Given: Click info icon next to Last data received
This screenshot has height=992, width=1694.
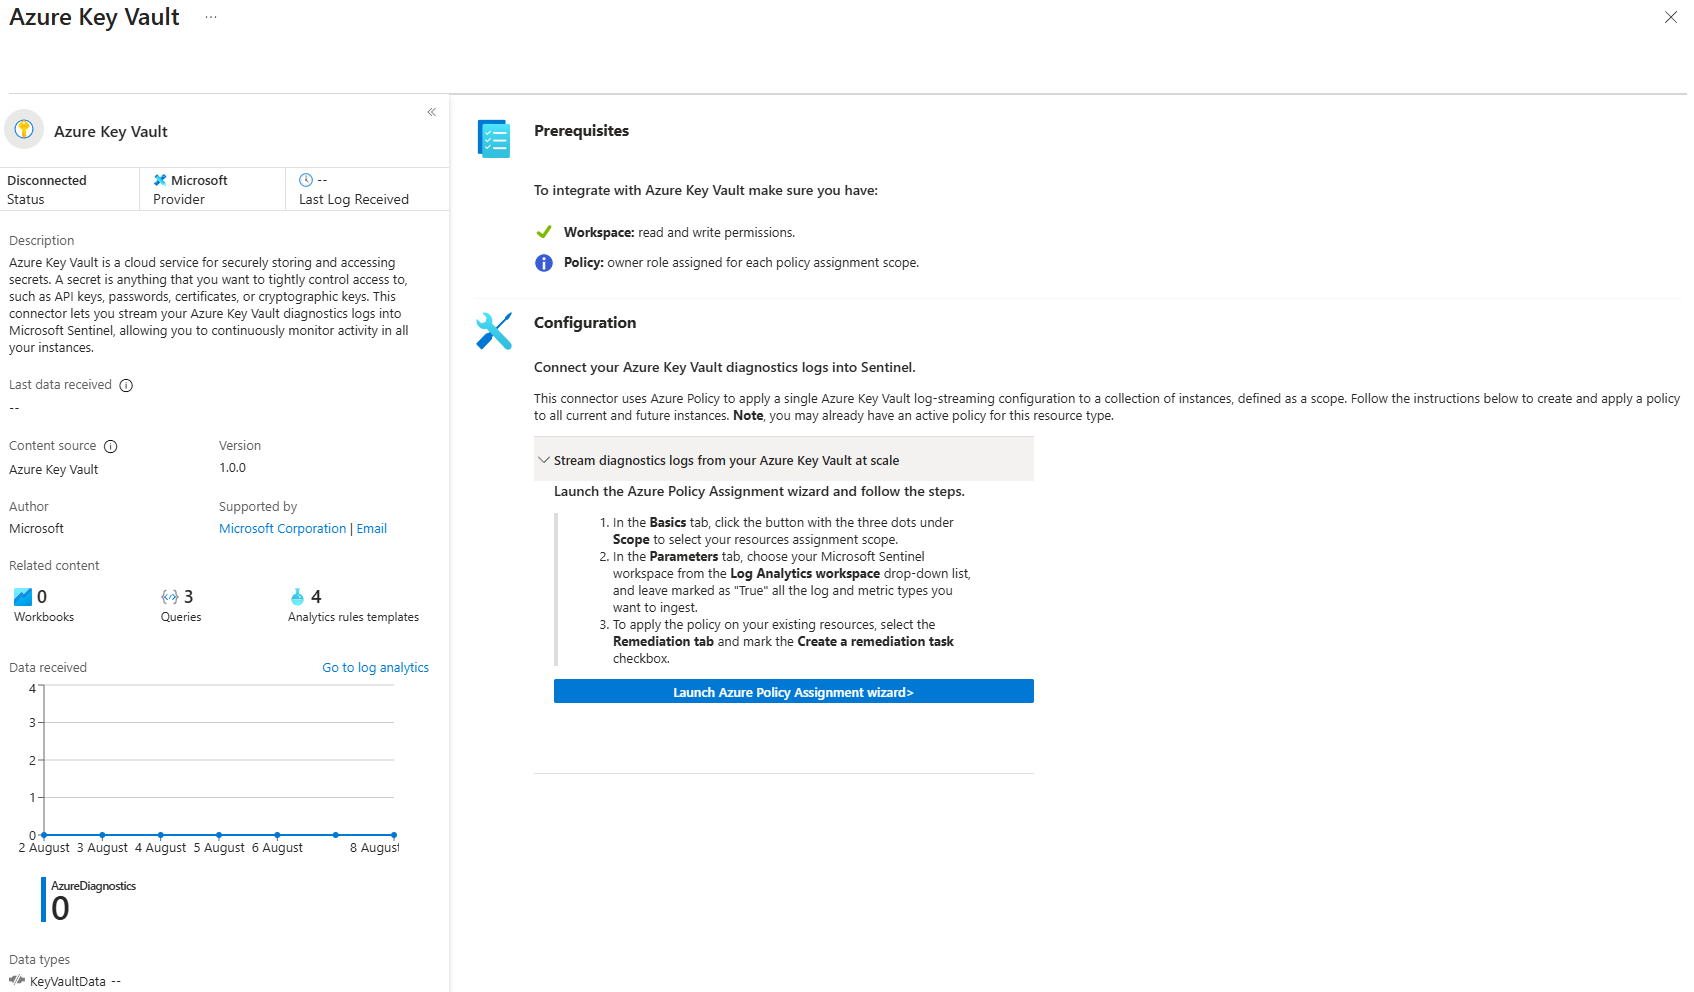Looking at the screenshot, I should coord(126,385).
